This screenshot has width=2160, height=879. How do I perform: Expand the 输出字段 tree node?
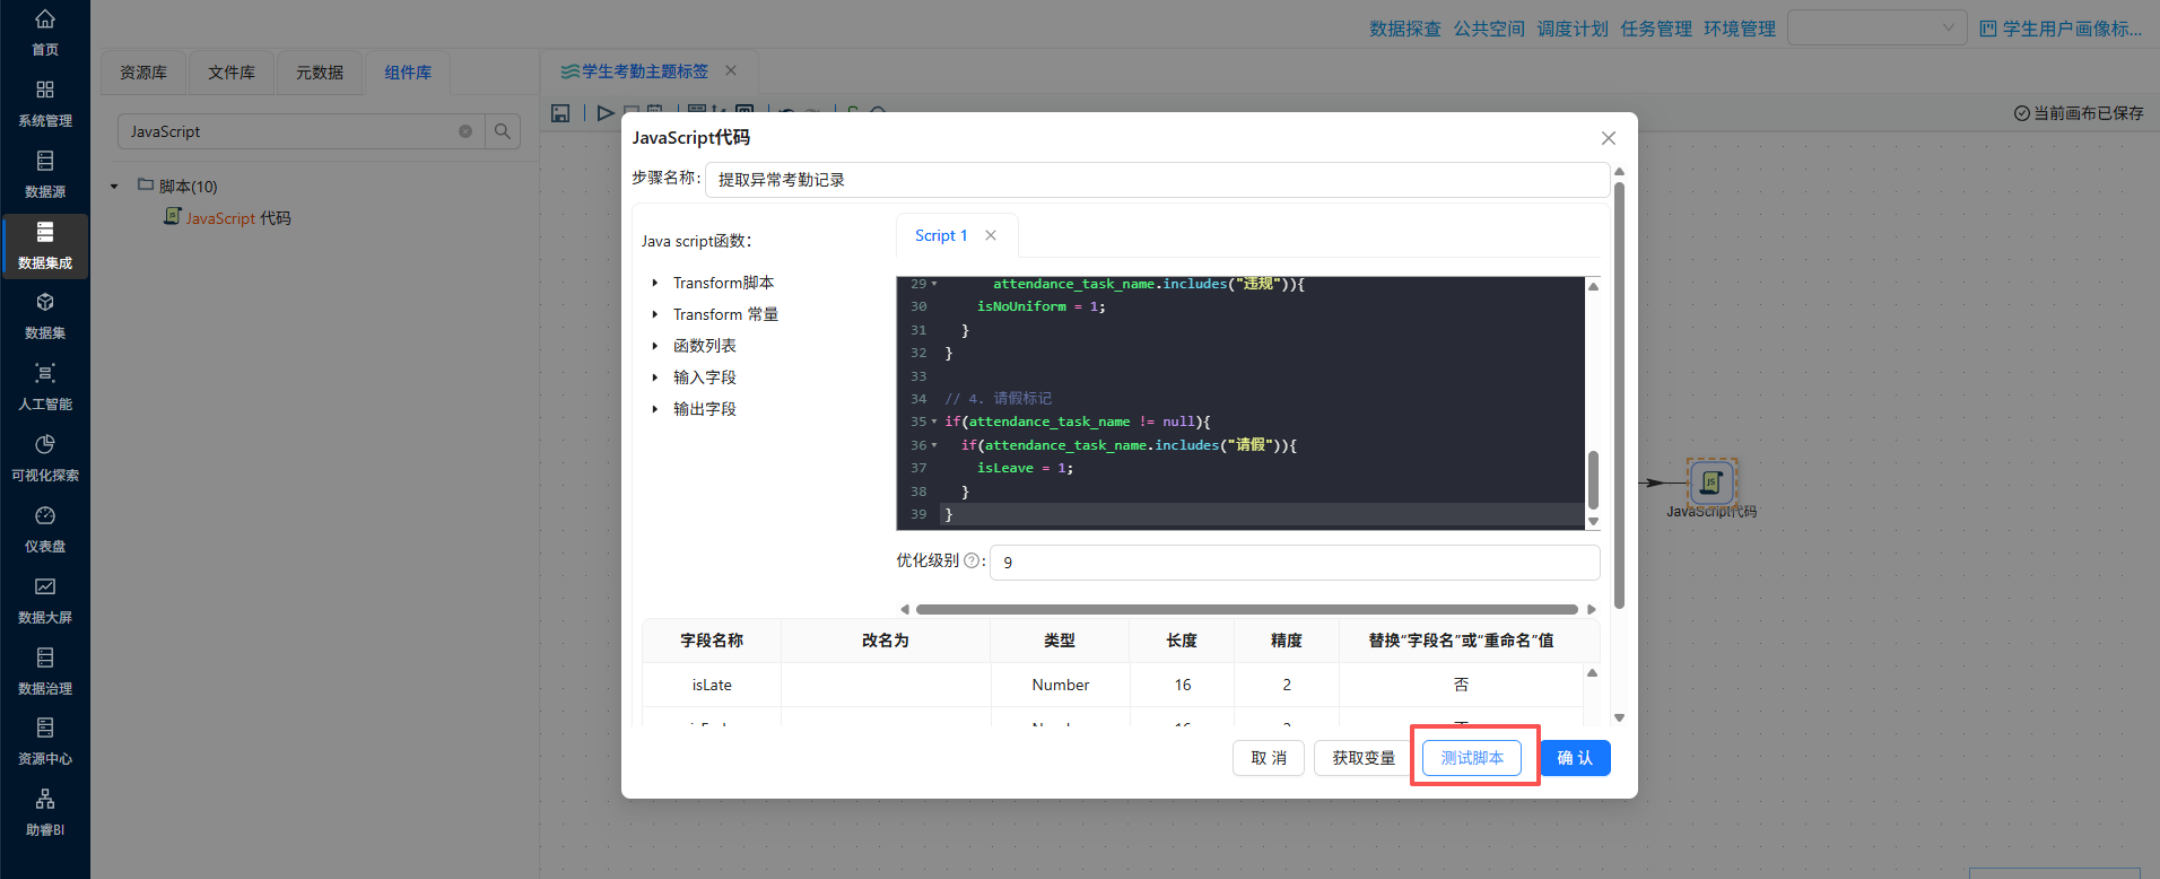point(655,409)
